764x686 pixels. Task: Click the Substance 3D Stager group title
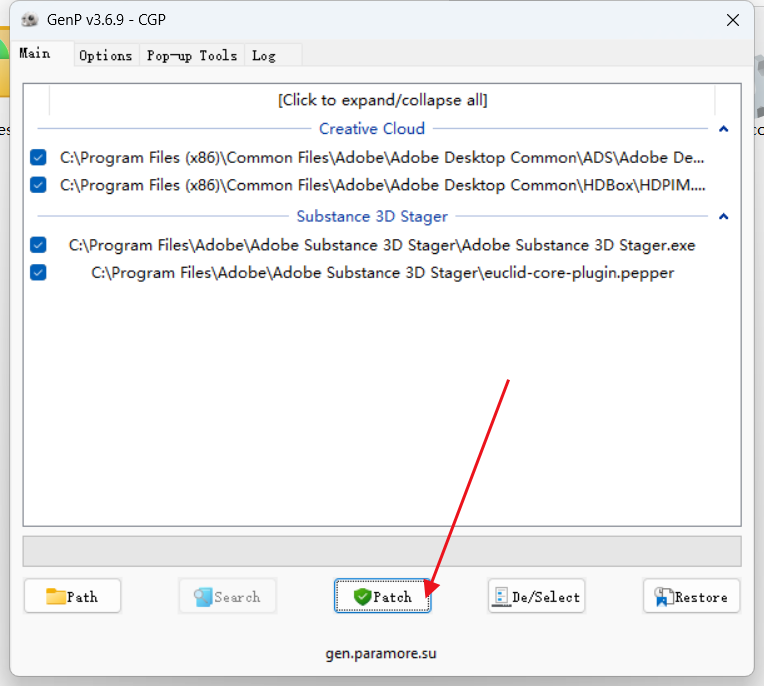pyautogui.click(x=372, y=216)
